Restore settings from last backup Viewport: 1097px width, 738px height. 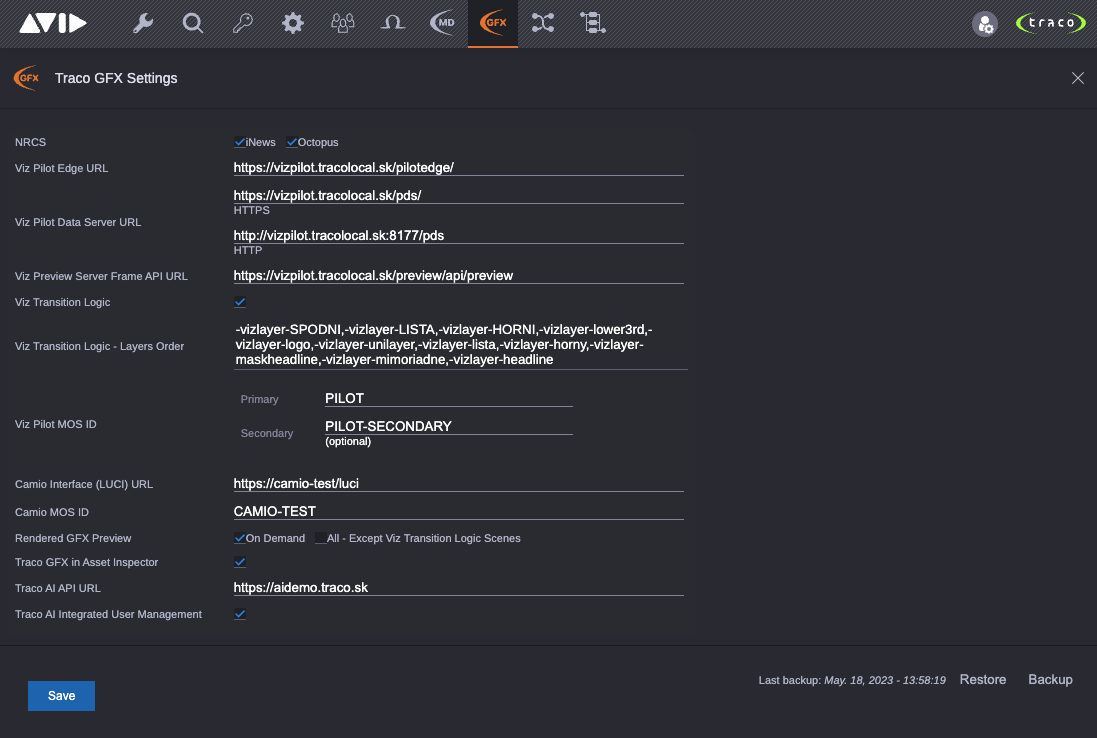[982, 680]
